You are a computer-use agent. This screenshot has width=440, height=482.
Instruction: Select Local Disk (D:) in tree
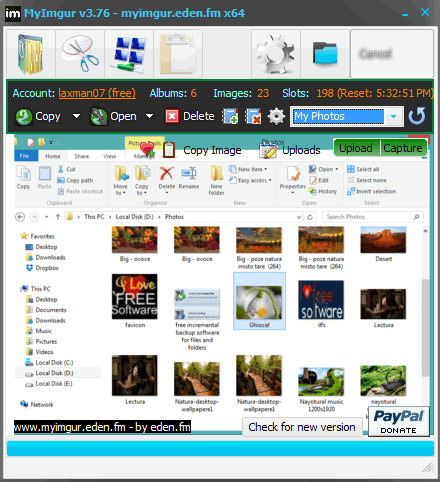pos(50,373)
